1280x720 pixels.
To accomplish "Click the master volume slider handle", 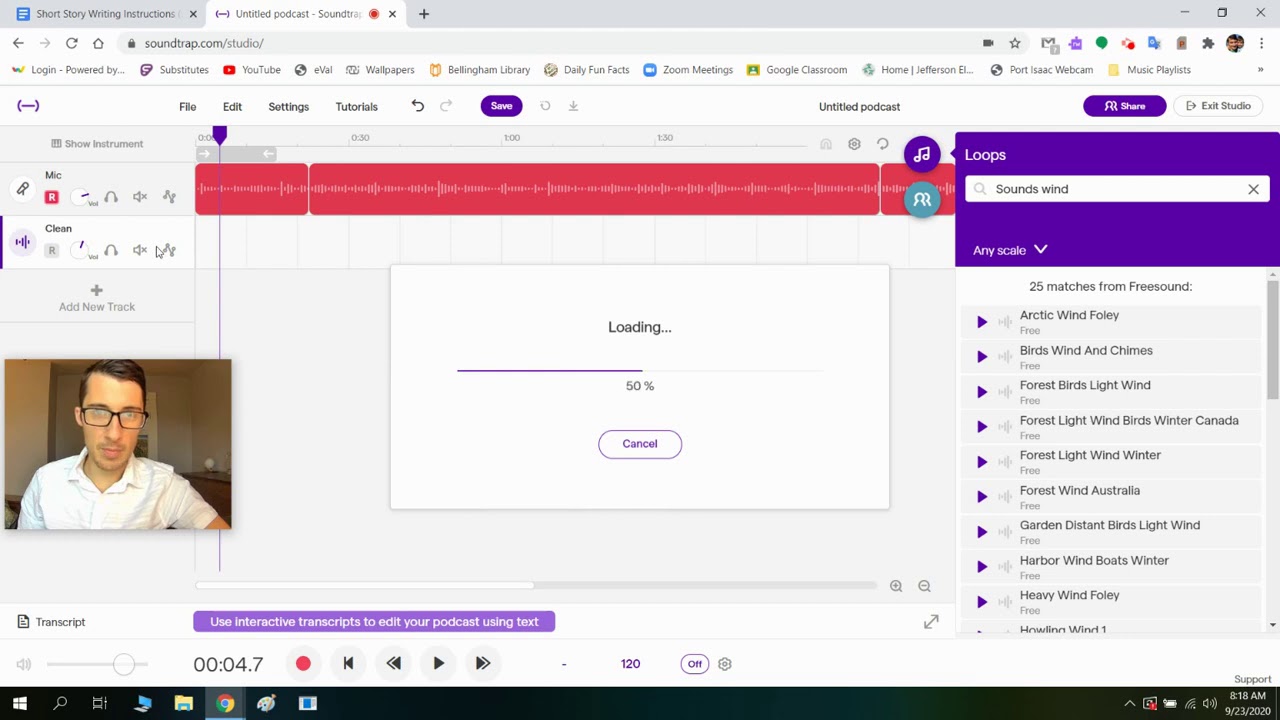I will coord(123,664).
